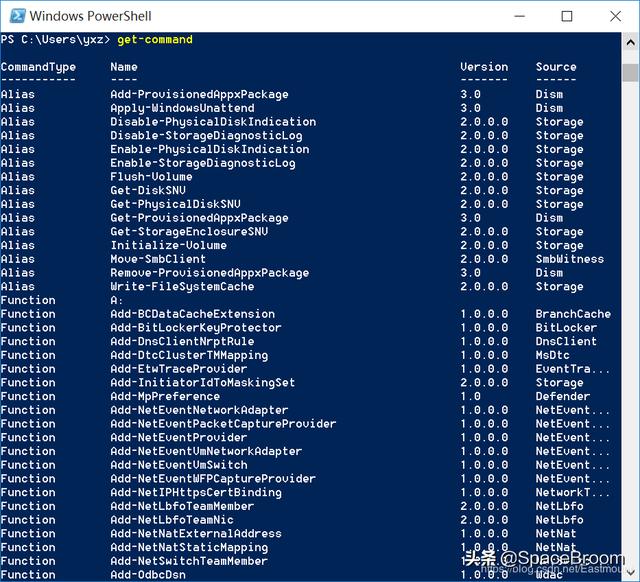Select Add-NetEventProvider entry

[x=179, y=438]
